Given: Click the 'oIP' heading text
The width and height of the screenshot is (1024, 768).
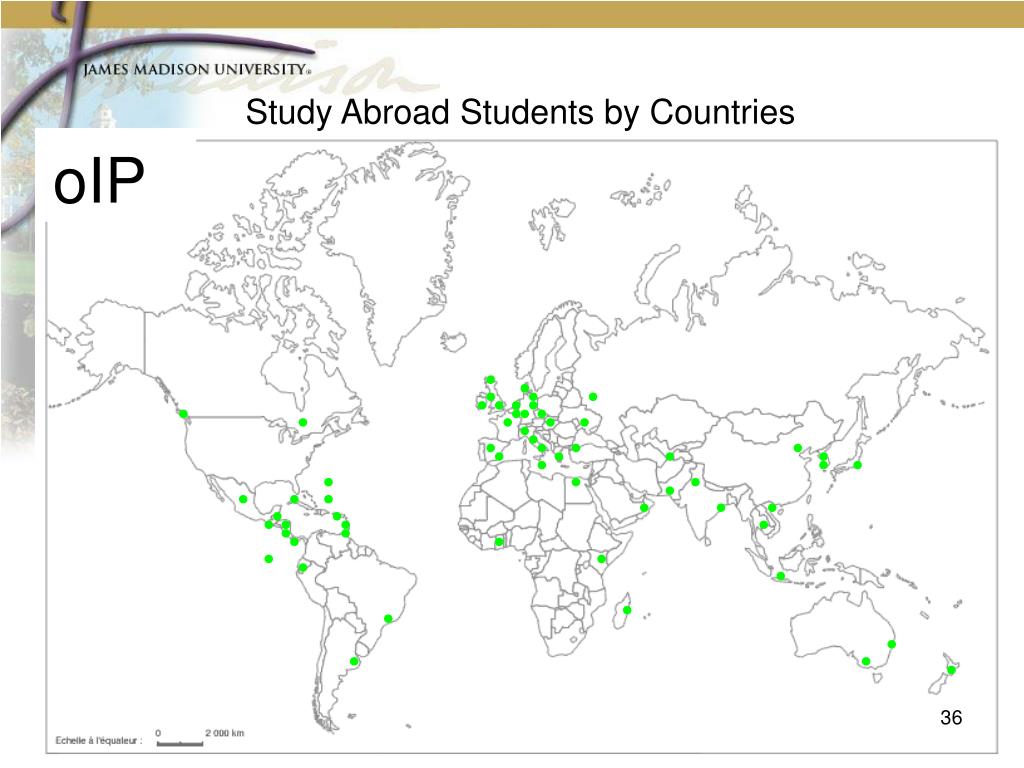Looking at the screenshot, I should pyautogui.click(x=99, y=180).
